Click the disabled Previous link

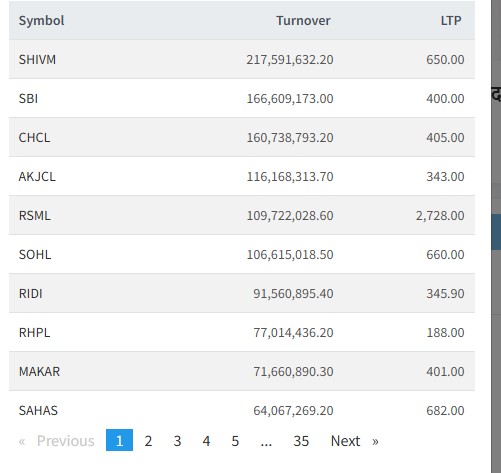57,441
